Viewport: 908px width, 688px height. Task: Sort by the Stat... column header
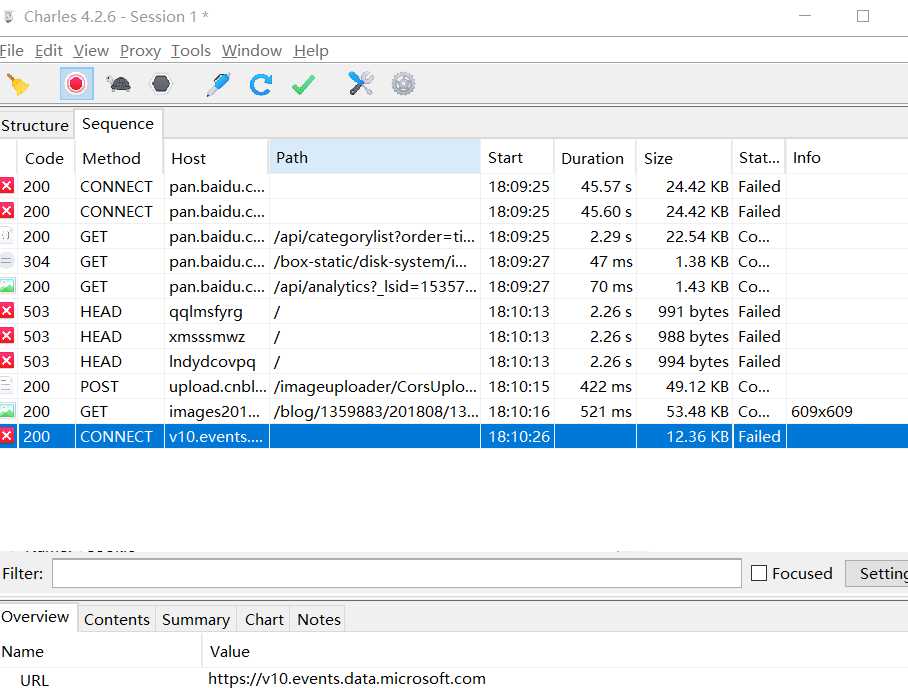(x=759, y=158)
